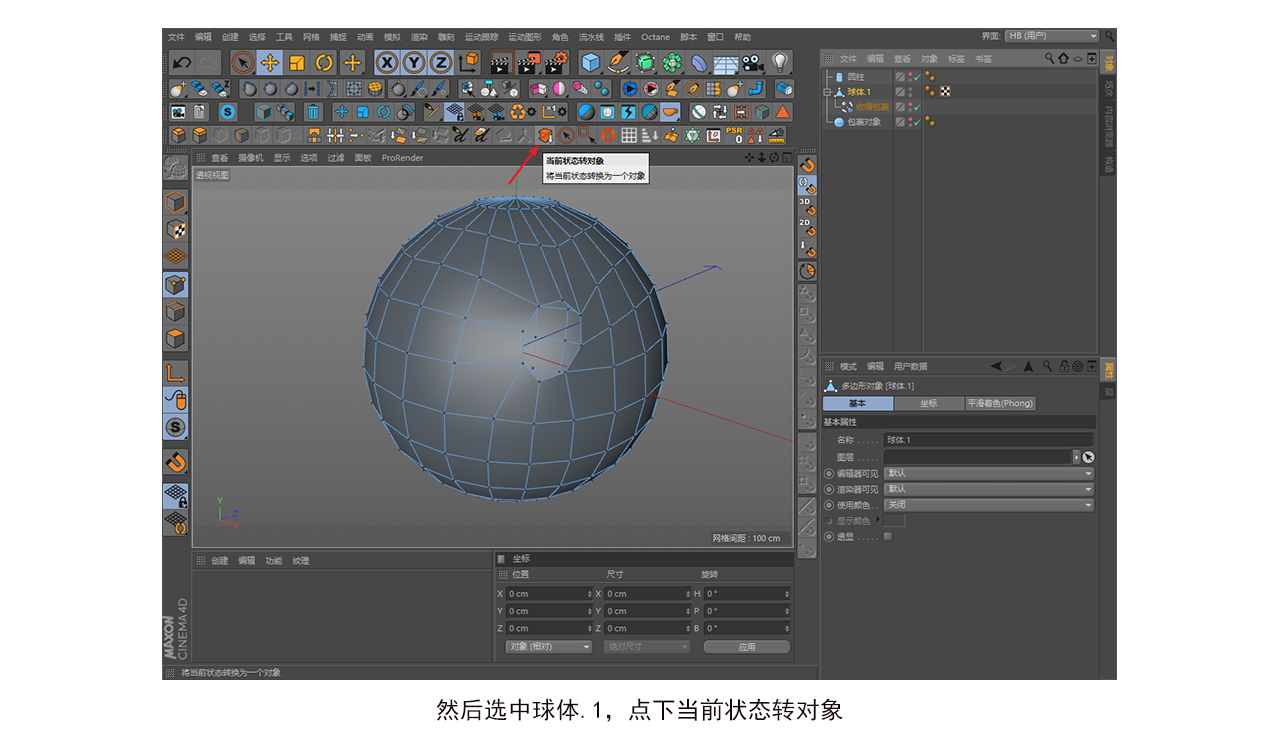This screenshot has width=1280, height=750.
Task: Click the home icon in Object Manager
Action: pos(1063,59)
